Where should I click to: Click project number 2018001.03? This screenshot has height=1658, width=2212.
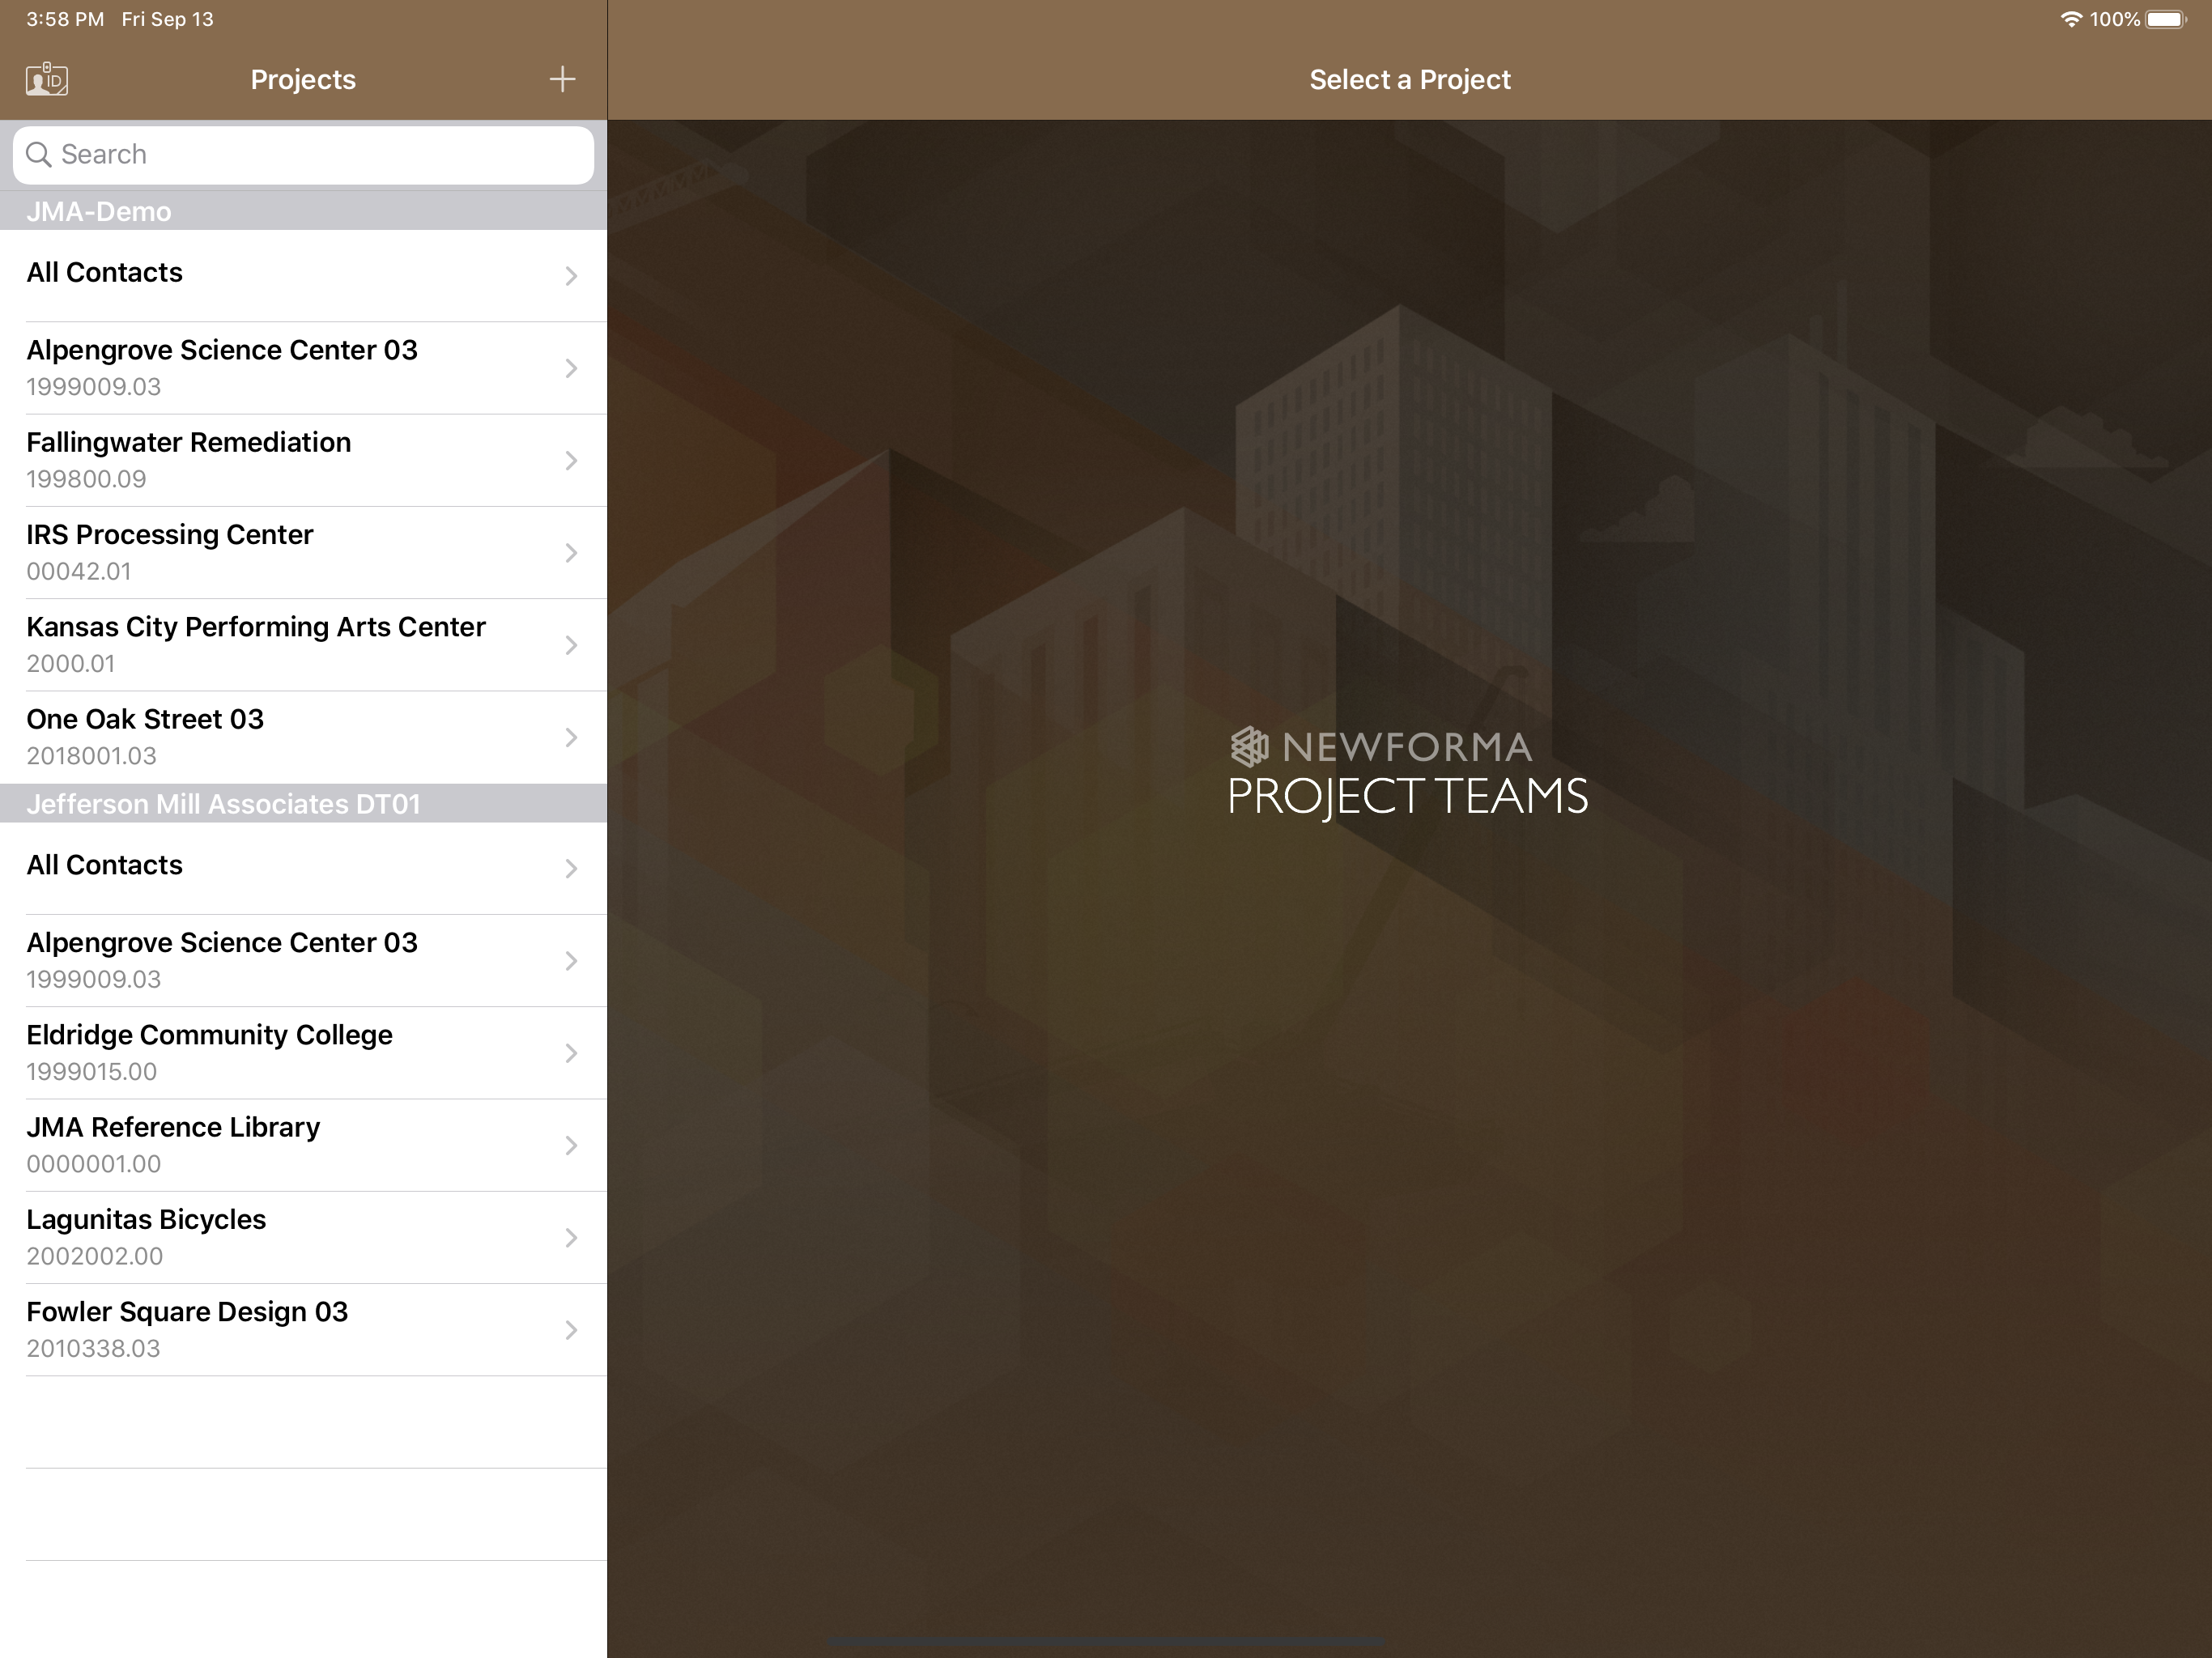tap(91, 756)
